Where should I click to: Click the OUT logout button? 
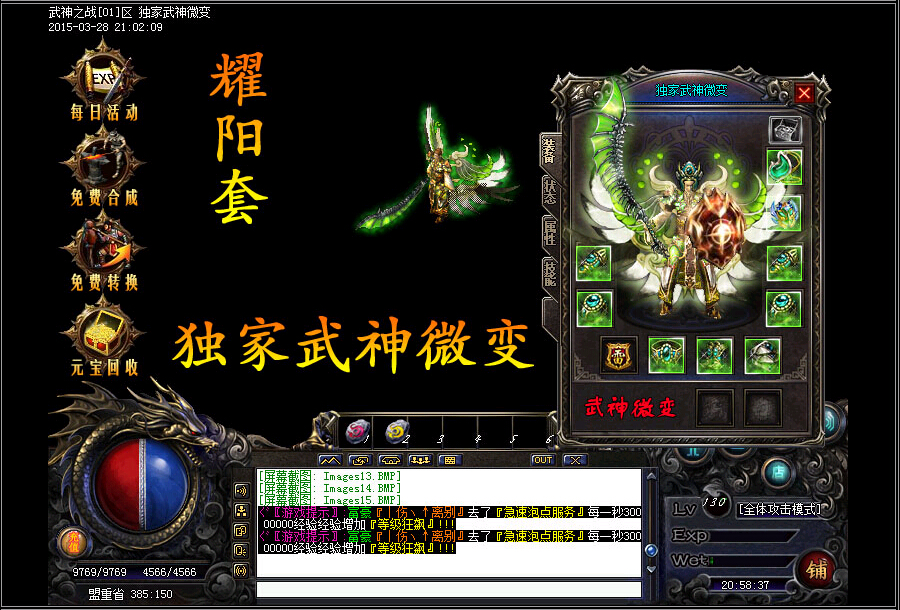tap(542, 460)
